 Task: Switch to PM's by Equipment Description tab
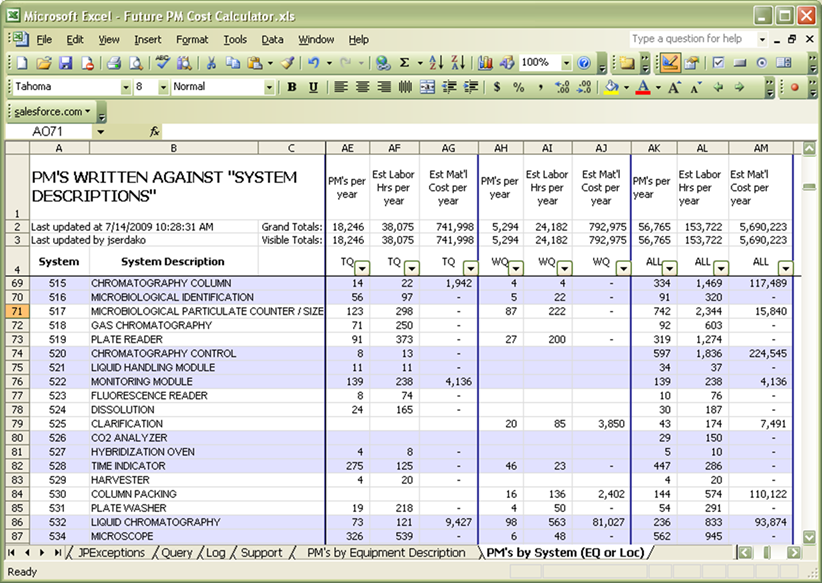[386, 553]
